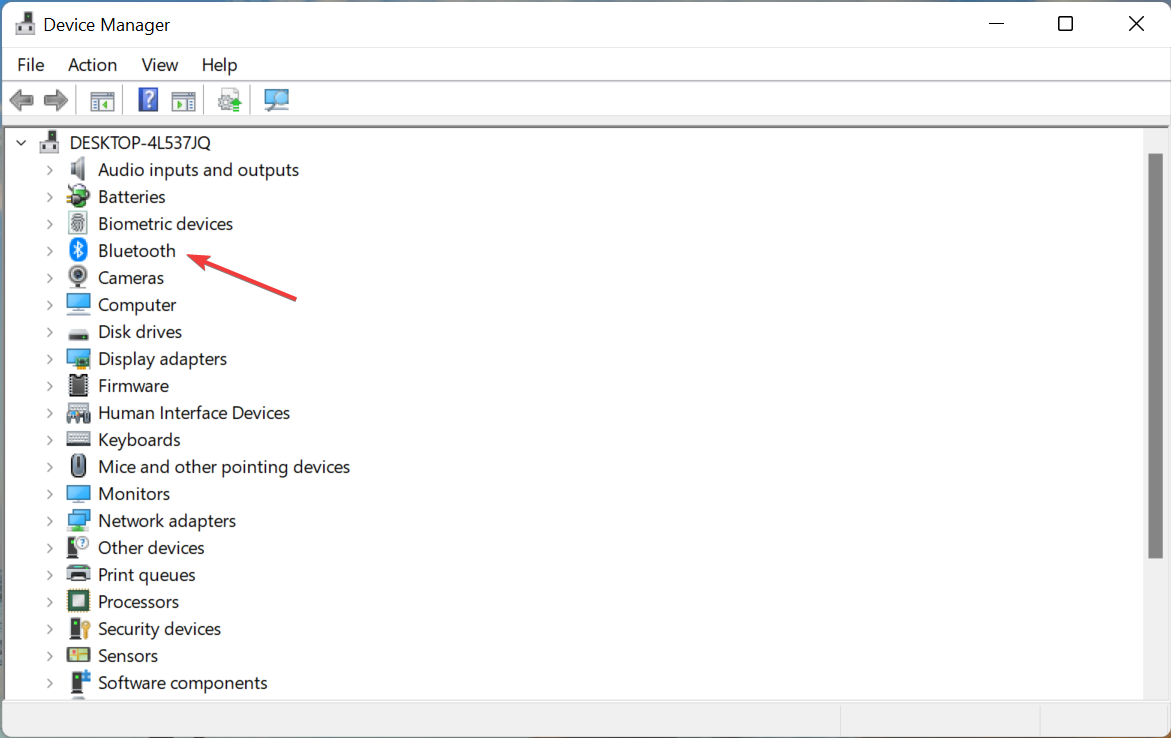The width and height of the screenshot is (1171, 738).
Task: Click the Cameras webcam icon
Action: point(78,277)
